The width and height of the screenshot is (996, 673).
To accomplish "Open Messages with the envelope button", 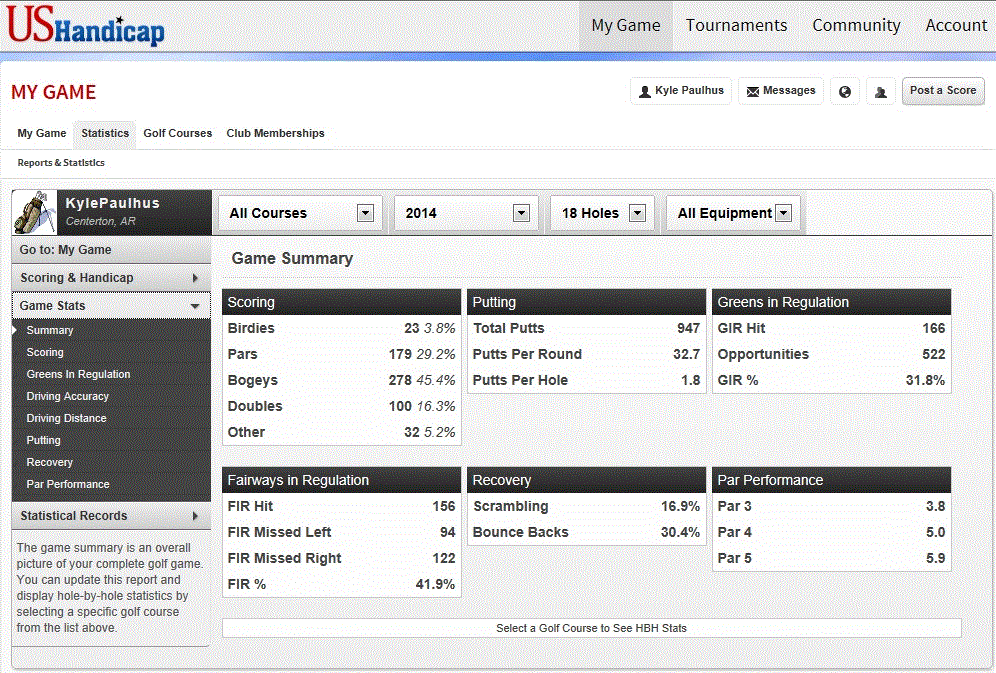I will click(x=780, y=91).
